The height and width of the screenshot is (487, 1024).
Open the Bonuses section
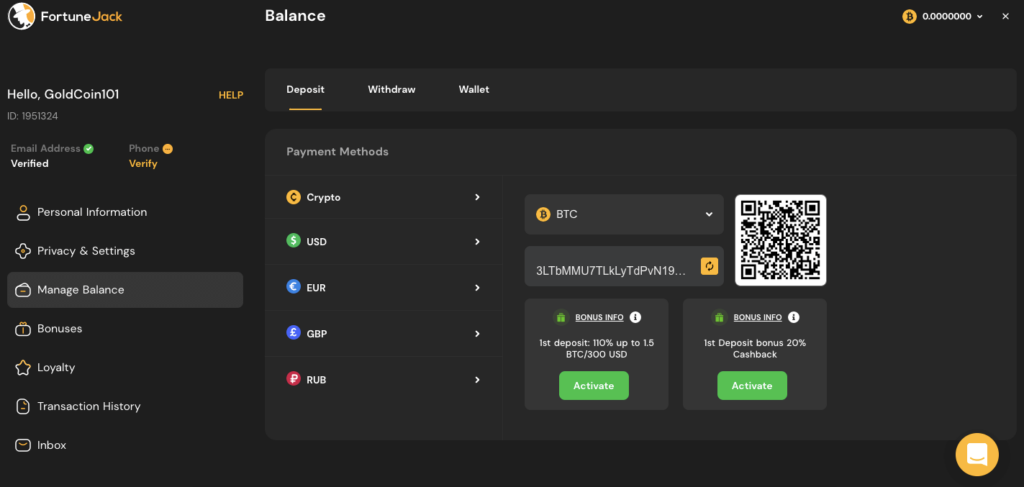coord(125,328)
